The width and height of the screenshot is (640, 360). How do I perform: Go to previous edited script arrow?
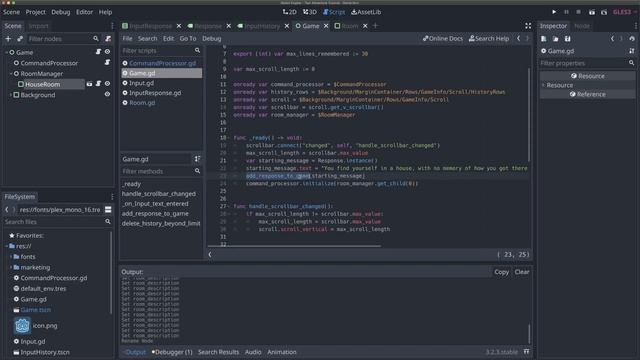518,38
